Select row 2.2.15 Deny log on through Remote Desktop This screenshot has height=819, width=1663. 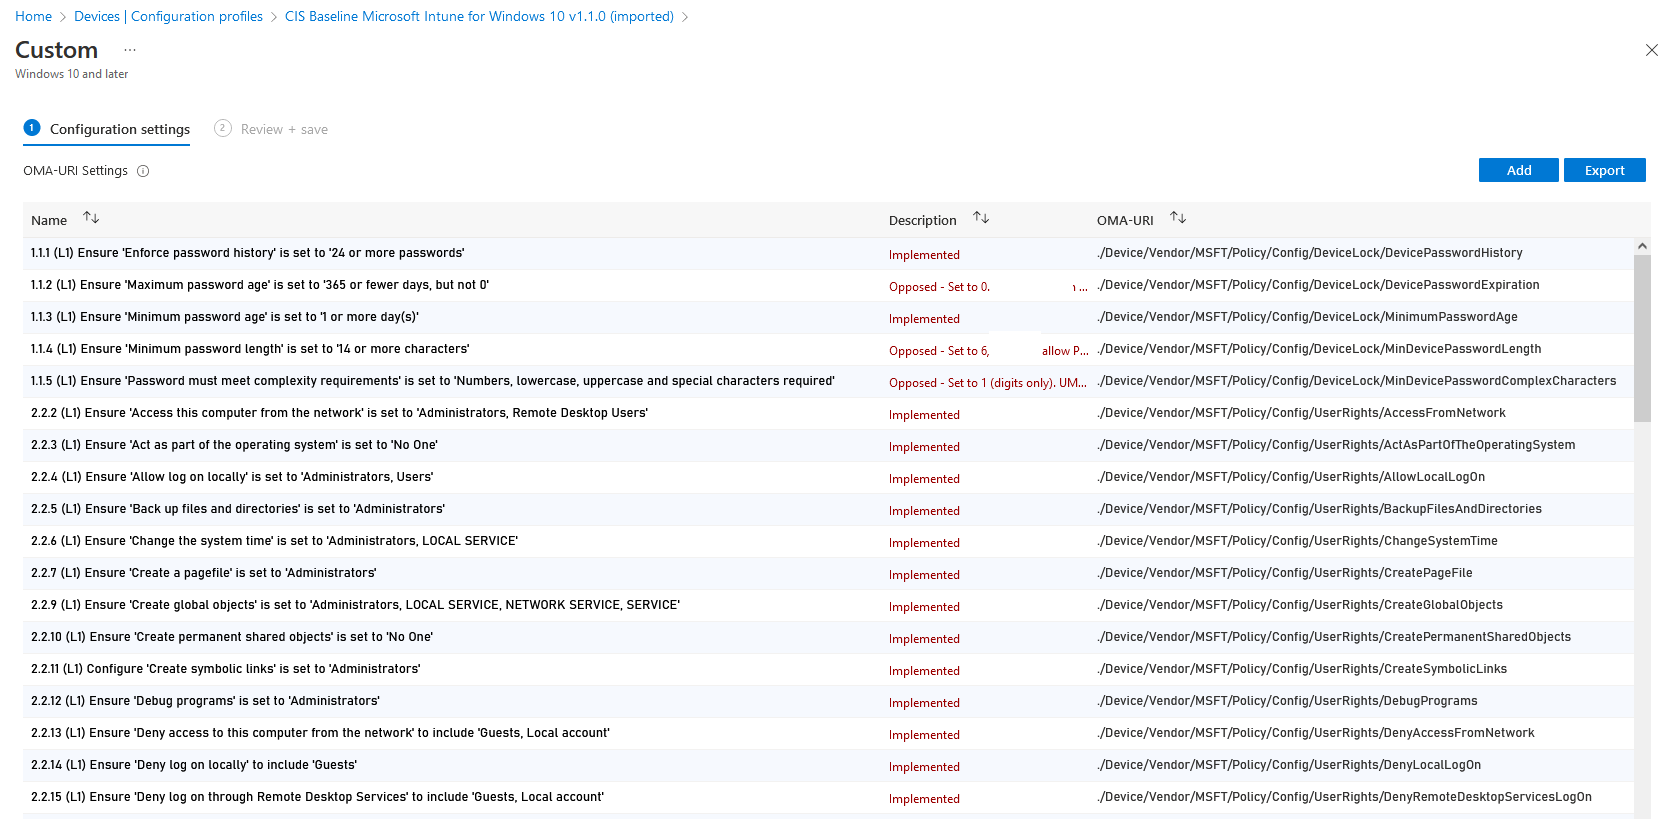tap(829, 797)
